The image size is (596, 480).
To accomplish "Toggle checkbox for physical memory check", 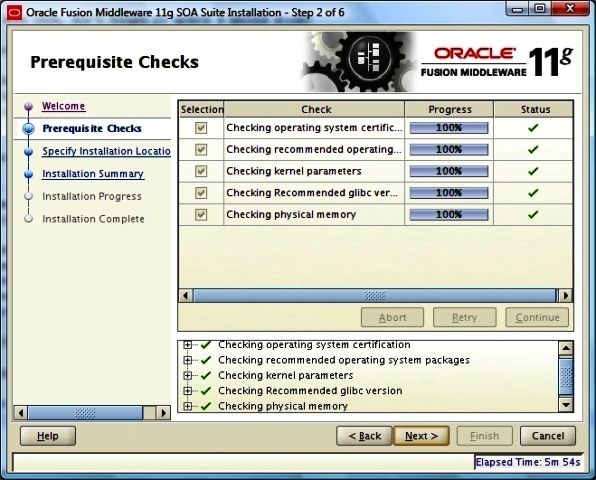I will coord(201,214).
